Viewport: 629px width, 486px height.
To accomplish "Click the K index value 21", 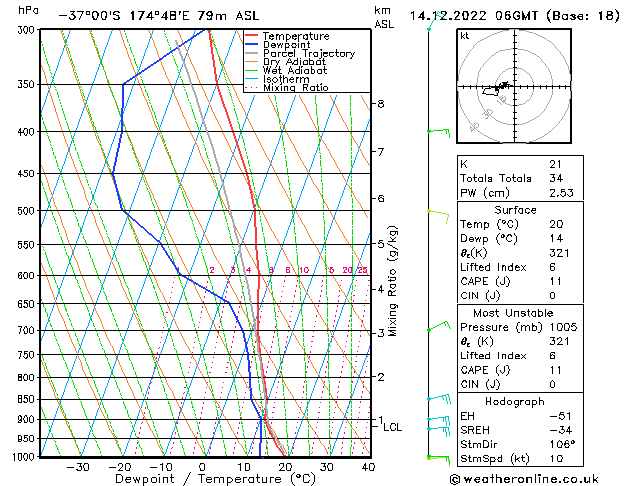I will (x=556, y=164).
